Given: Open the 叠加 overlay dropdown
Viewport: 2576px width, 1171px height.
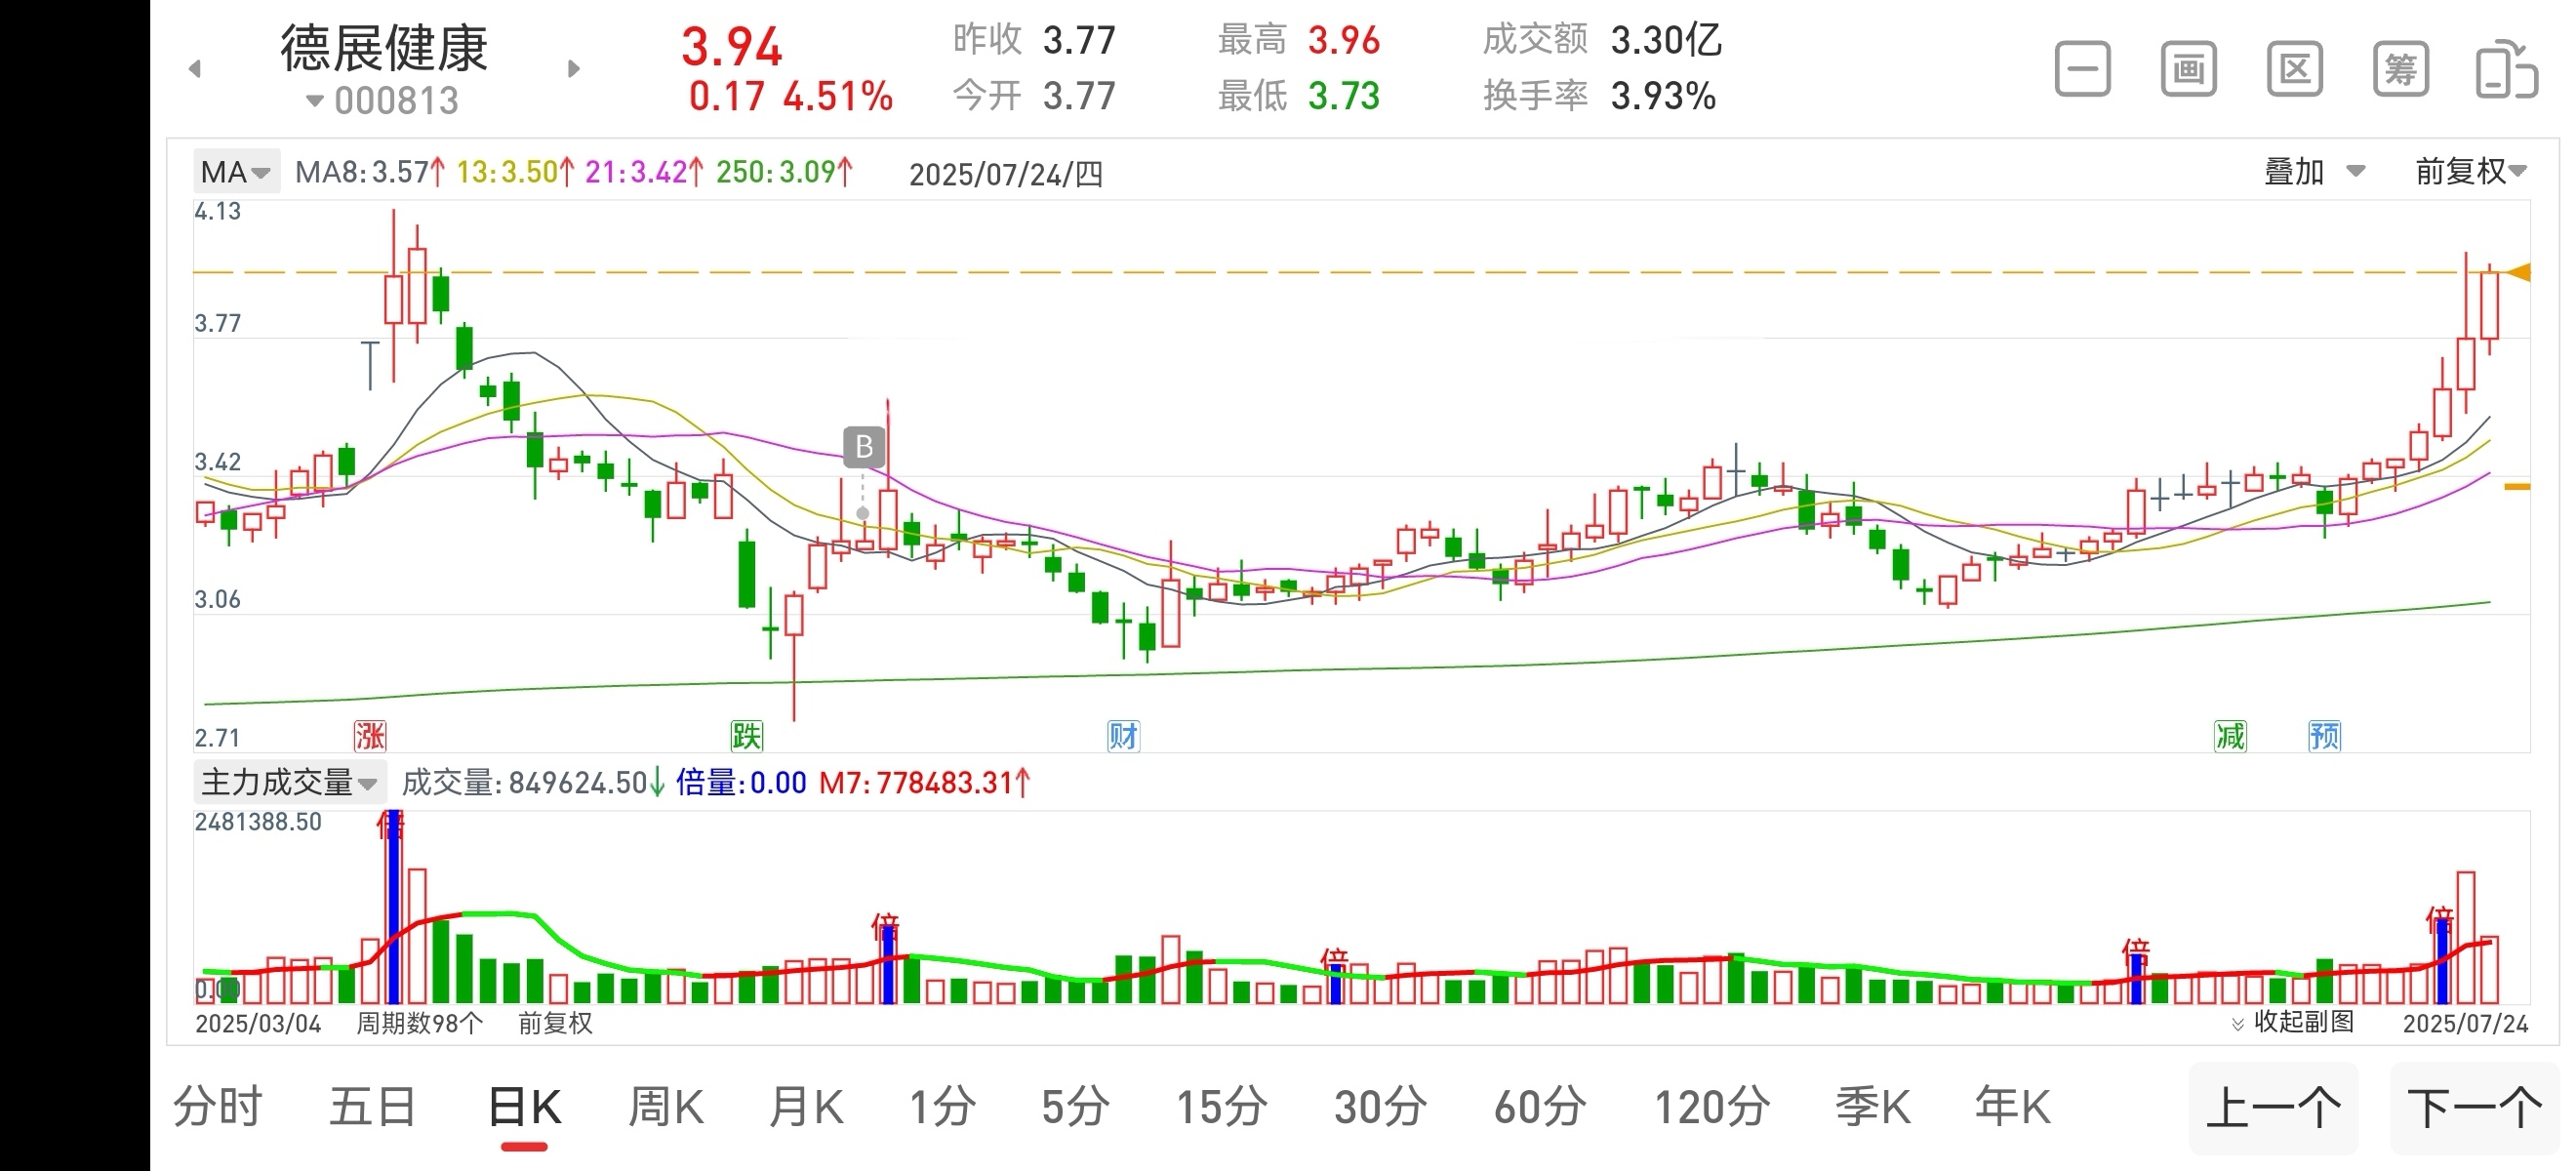Looking at the screenshot, I should click(2314, 171).
